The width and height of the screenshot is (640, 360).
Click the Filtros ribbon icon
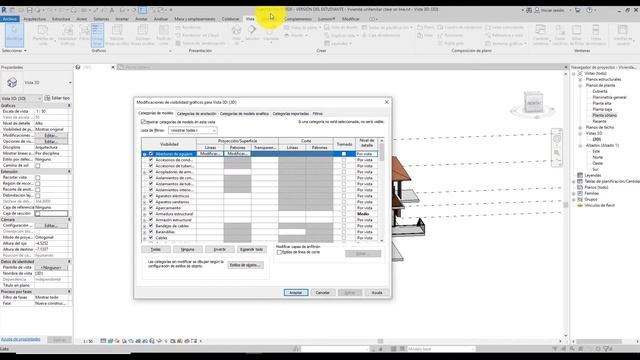[x=84, y=33]
